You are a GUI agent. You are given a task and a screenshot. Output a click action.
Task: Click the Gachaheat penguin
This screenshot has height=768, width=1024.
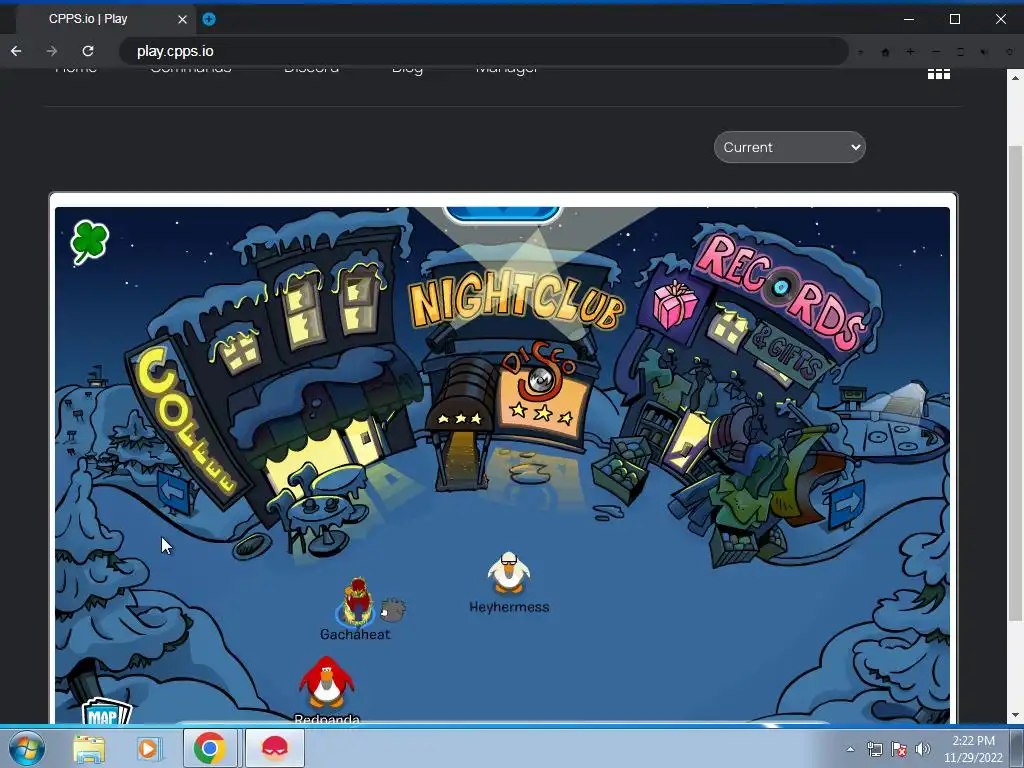click(x=357, y=602)
